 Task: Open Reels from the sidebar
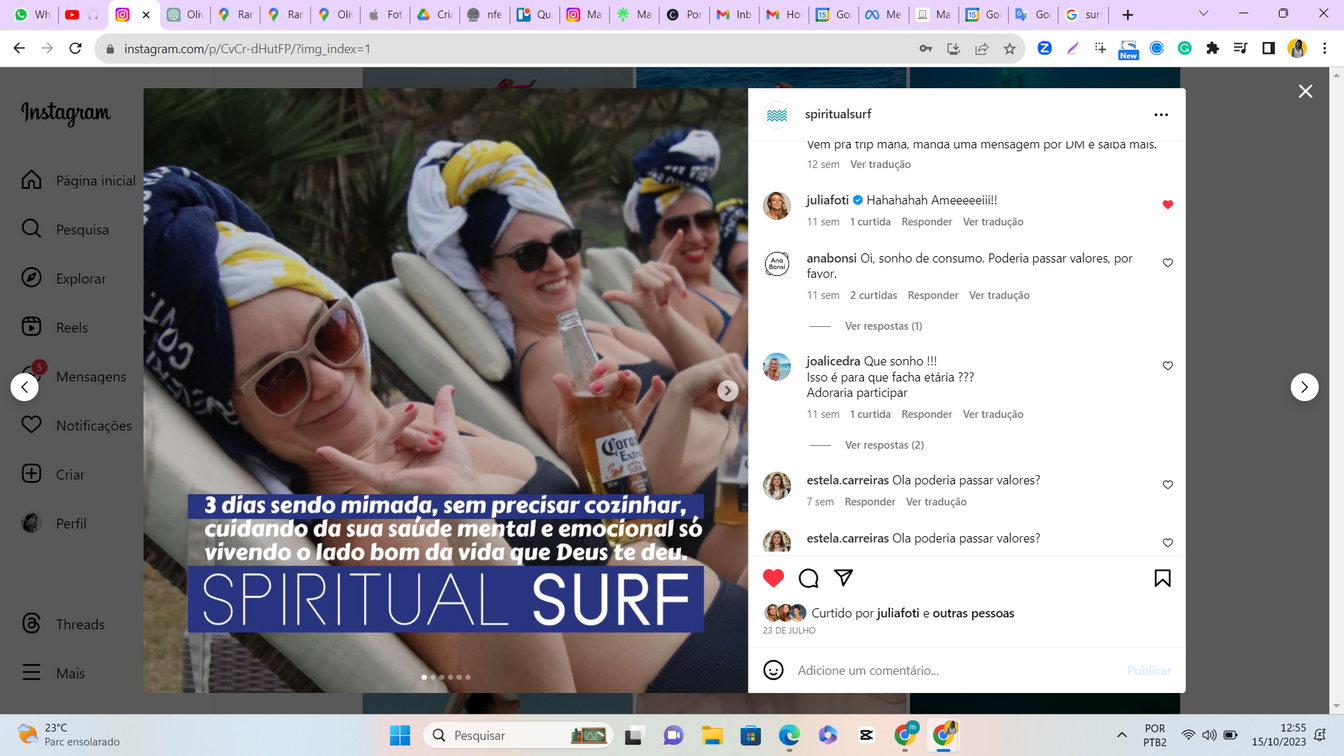pos(71,327)
